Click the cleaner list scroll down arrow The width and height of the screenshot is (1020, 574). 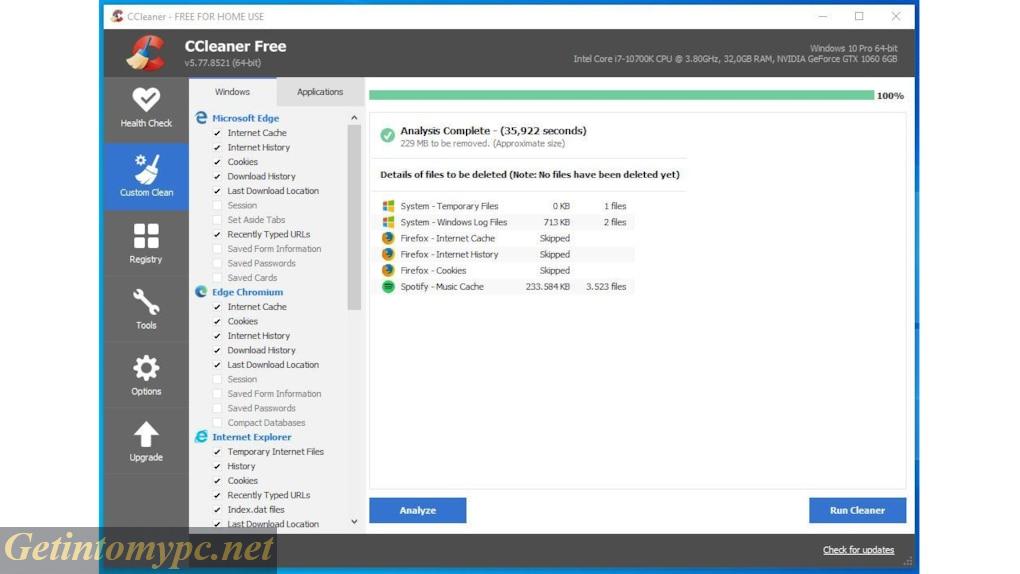click(x=354, y=521)
